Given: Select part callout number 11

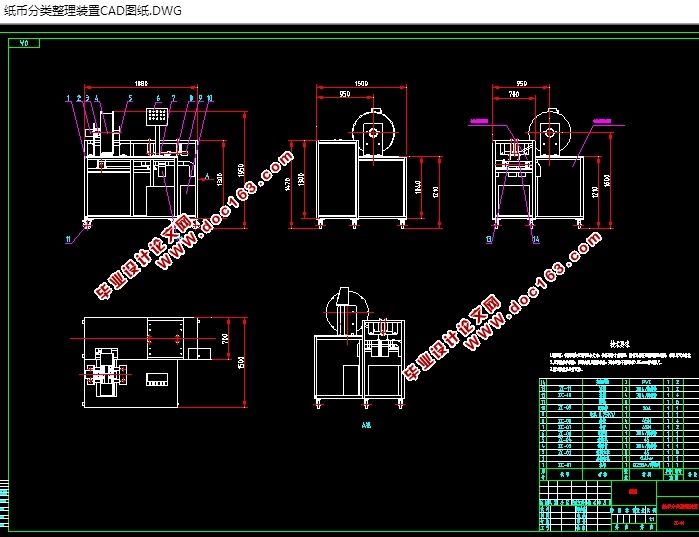Looking at the screenshot, I should (x=68, y=239).
